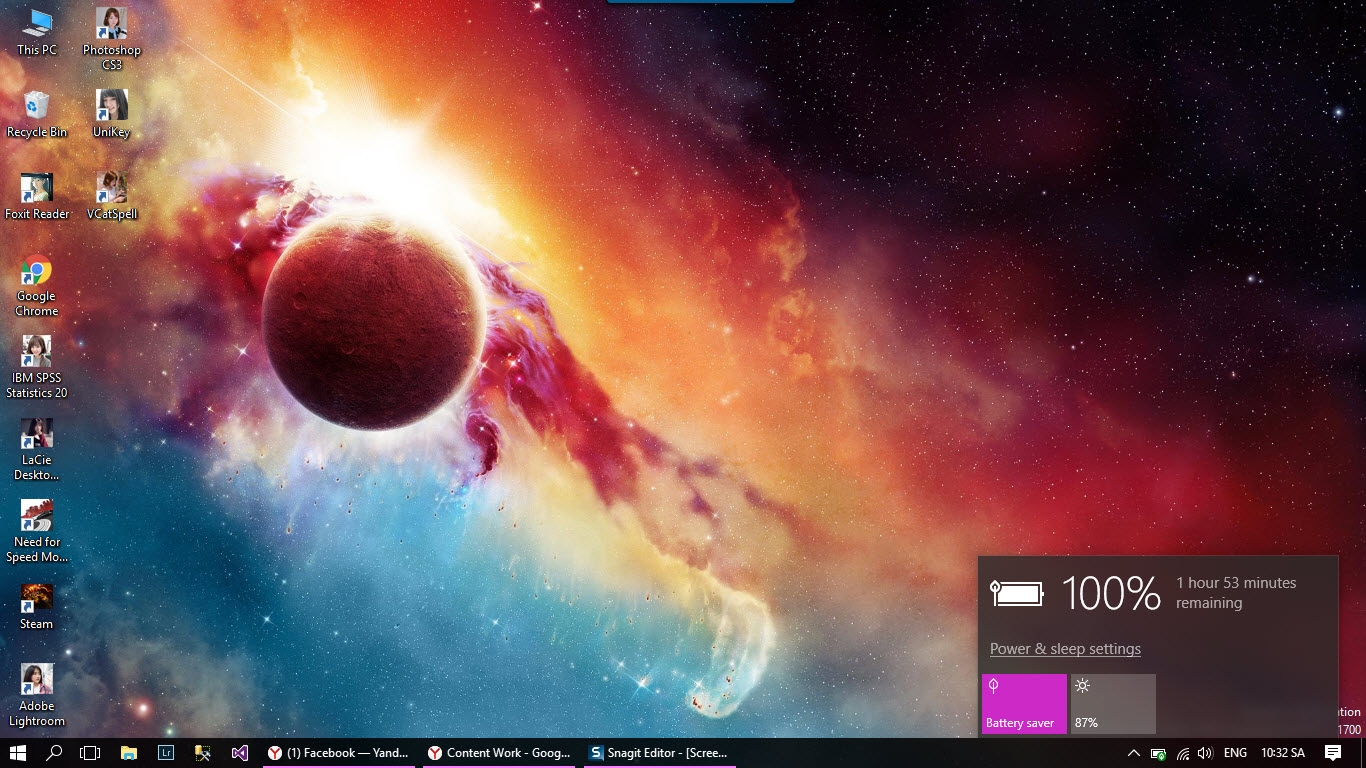
Task: Switch to the Snagit Editor window
Action: coord(659,753)
